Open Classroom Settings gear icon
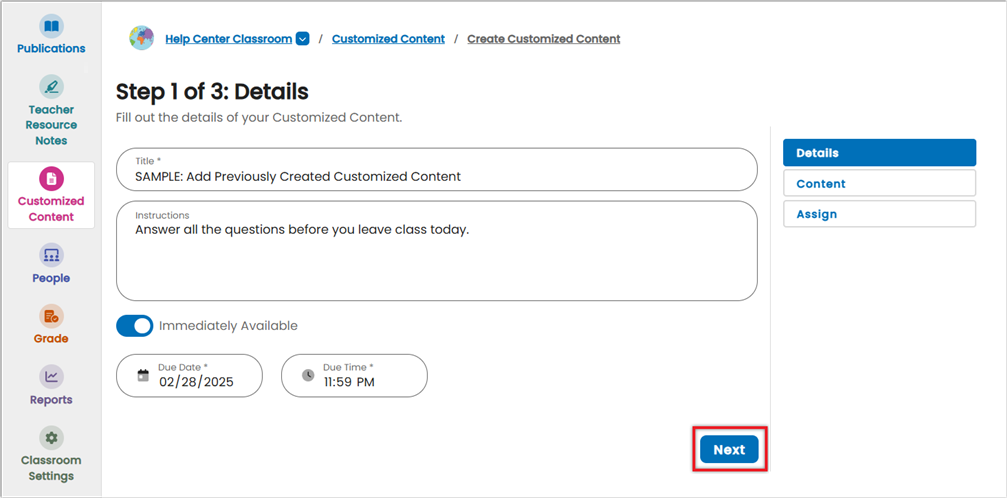The width and height of the screenshot is (1008, 499). click(x=51, y=438)
